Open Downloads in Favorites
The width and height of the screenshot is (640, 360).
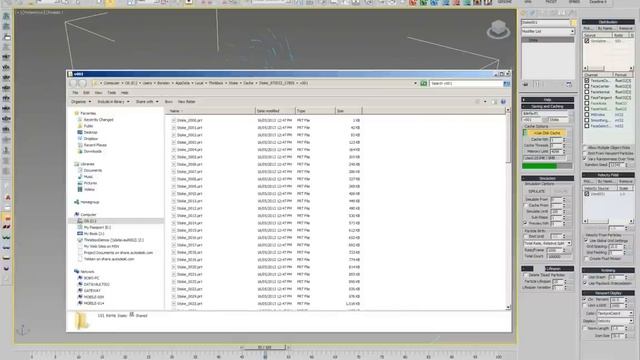93,151
